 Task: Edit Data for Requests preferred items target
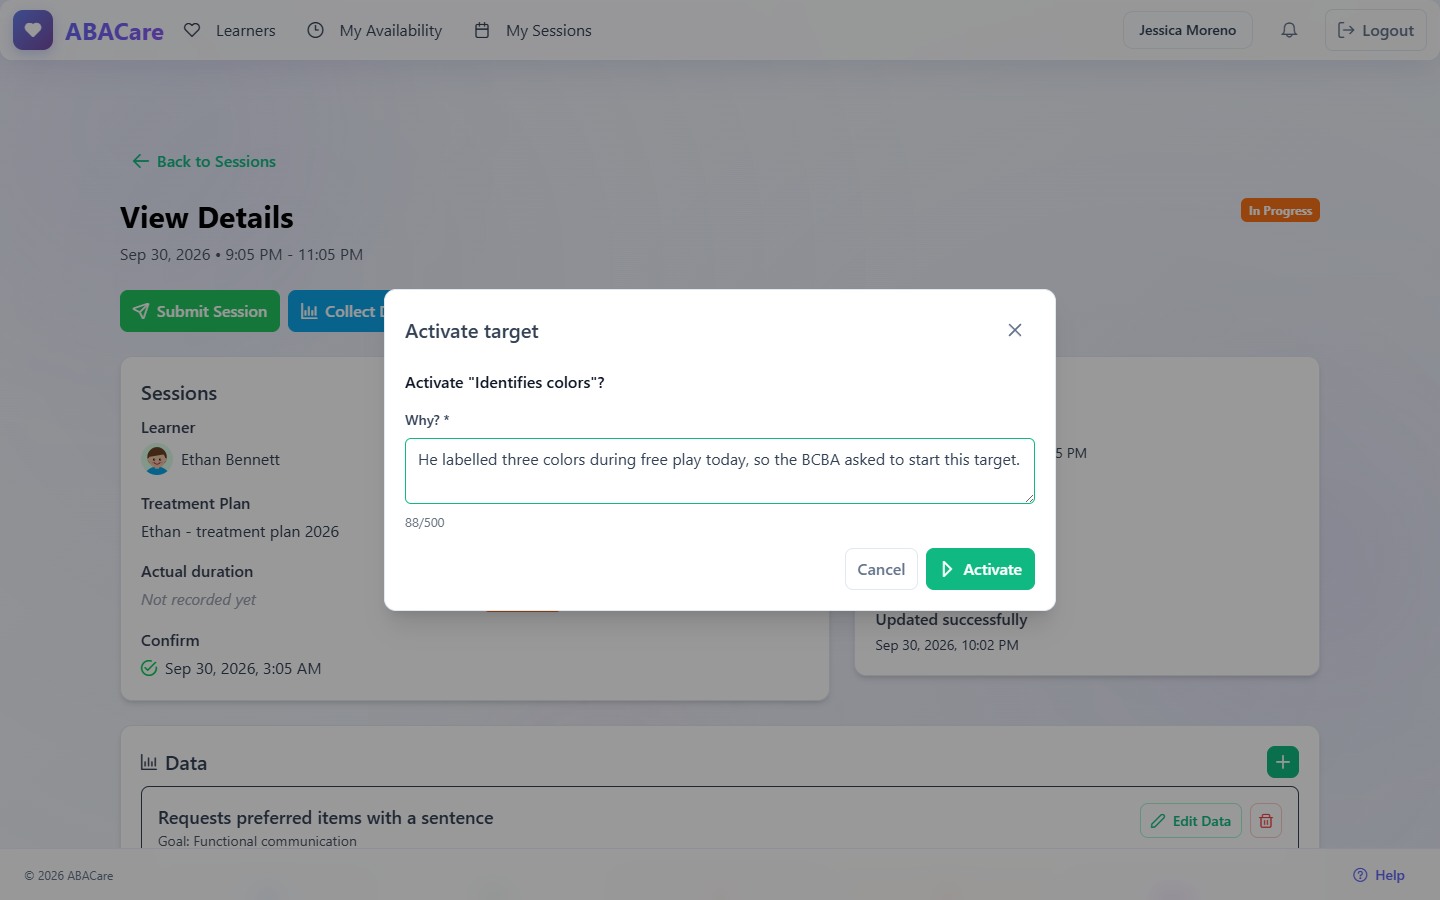click(x=1191, y=821)
